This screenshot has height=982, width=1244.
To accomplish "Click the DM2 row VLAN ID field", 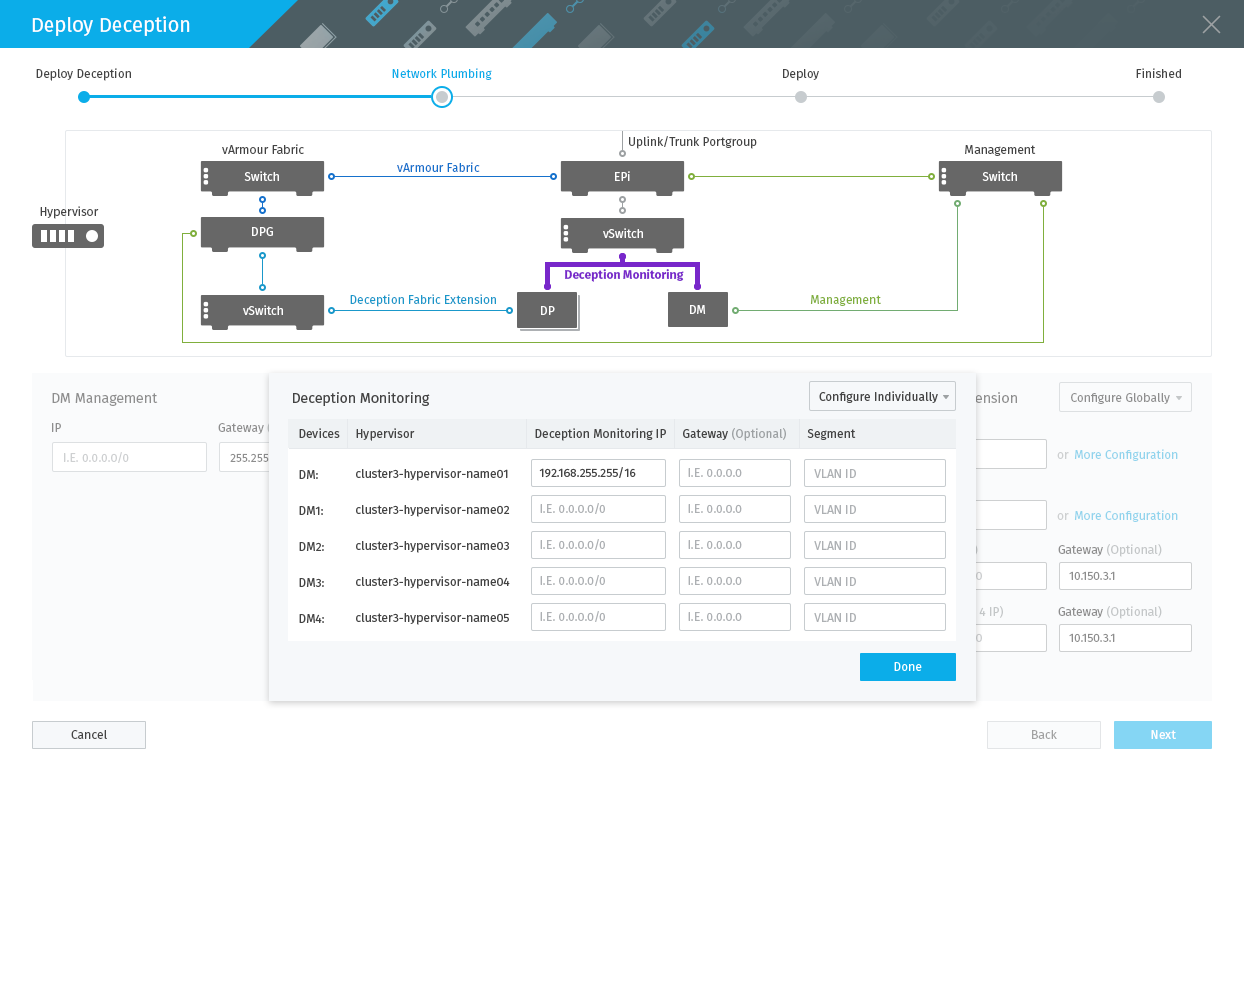I will coord(875,545).
